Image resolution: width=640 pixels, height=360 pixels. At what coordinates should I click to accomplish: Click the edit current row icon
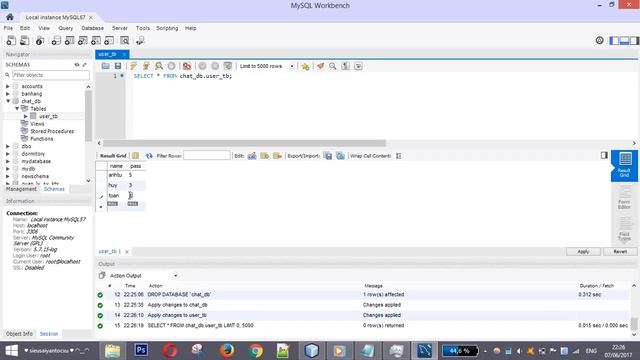coord(252,156)
